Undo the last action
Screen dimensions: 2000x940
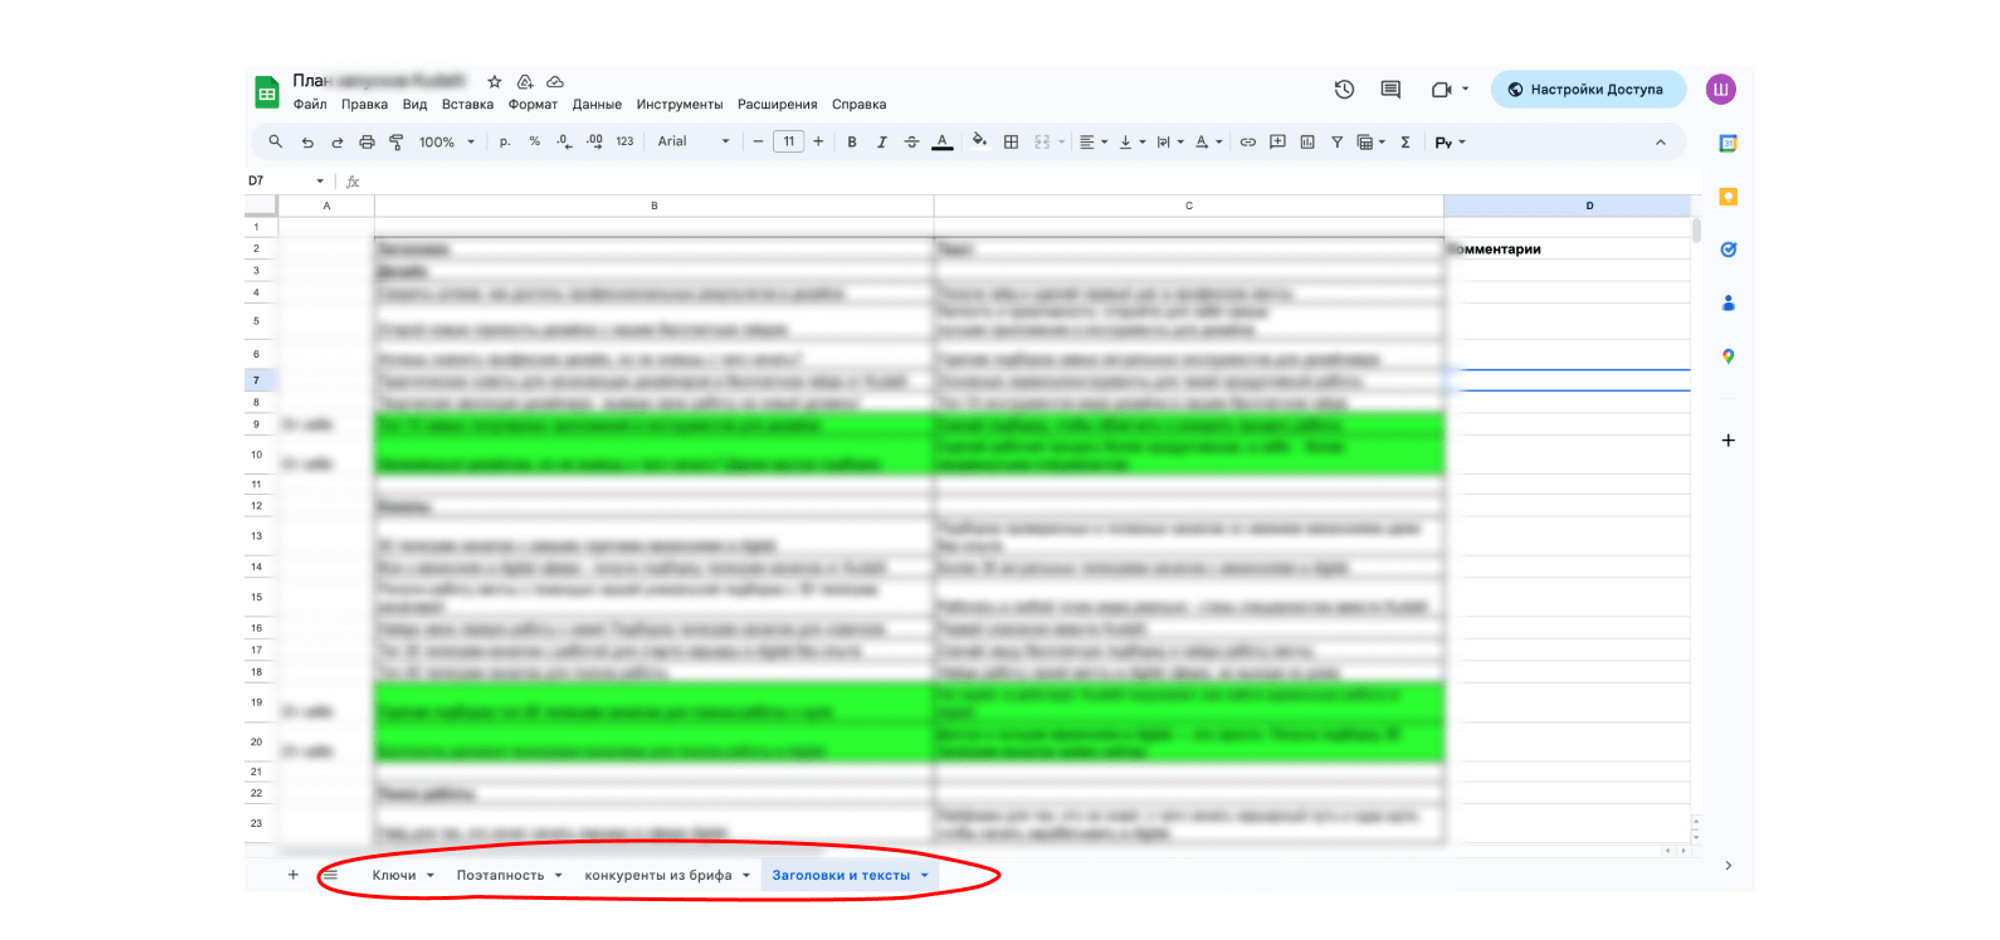pos(307,142)
